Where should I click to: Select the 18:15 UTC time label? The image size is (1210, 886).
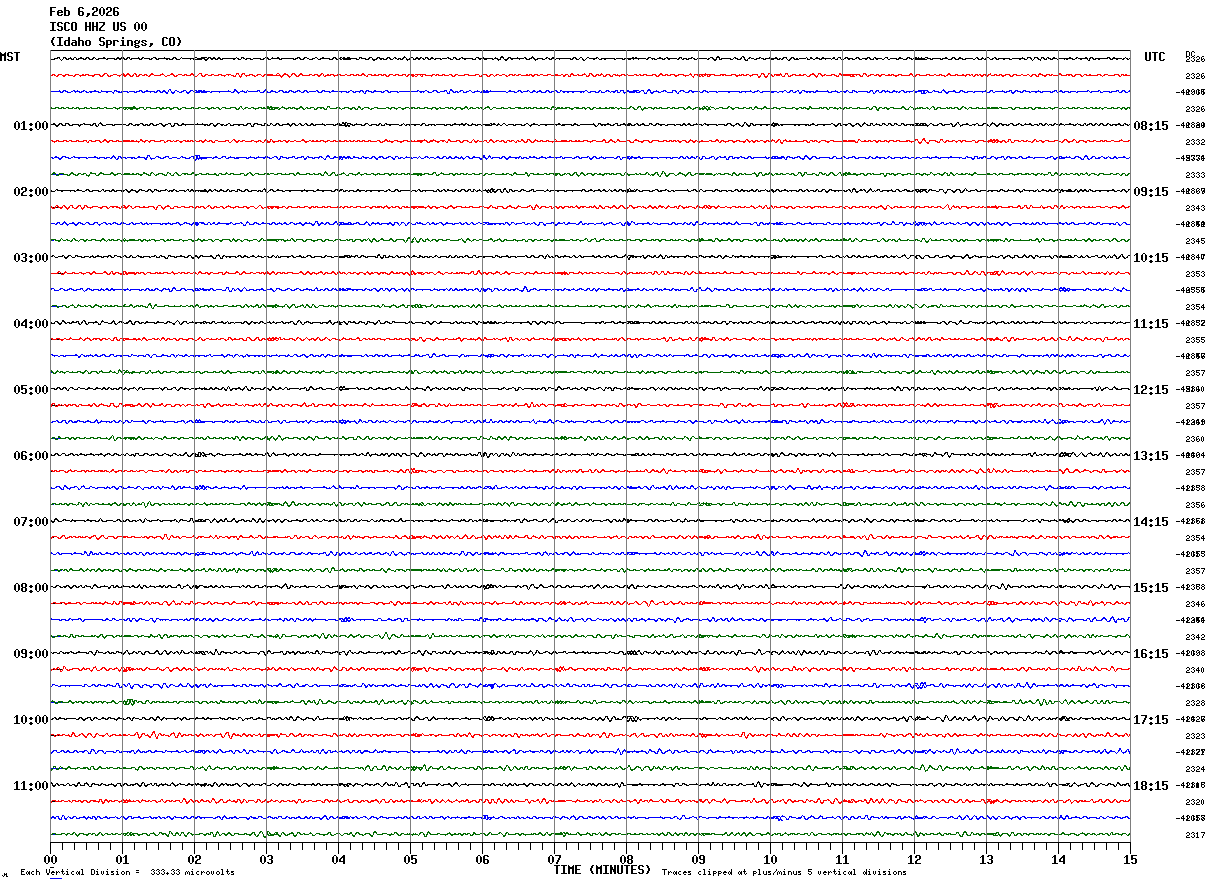point(1150,786)
